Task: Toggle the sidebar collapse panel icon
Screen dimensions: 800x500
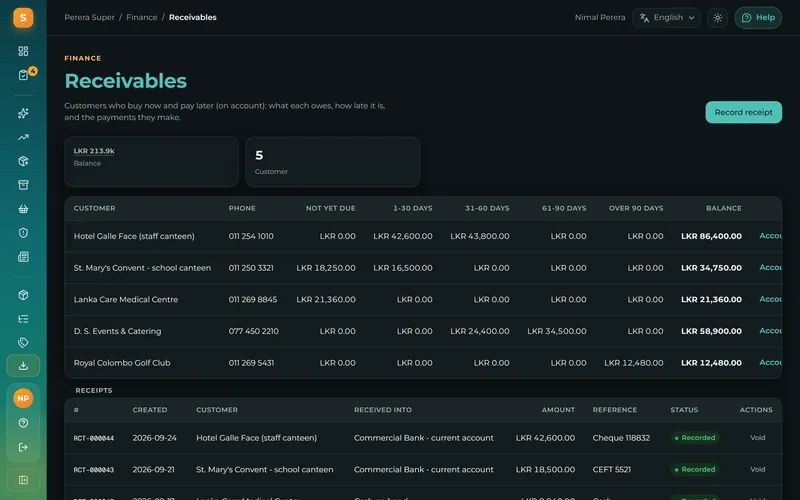Action: click(23, 480)
